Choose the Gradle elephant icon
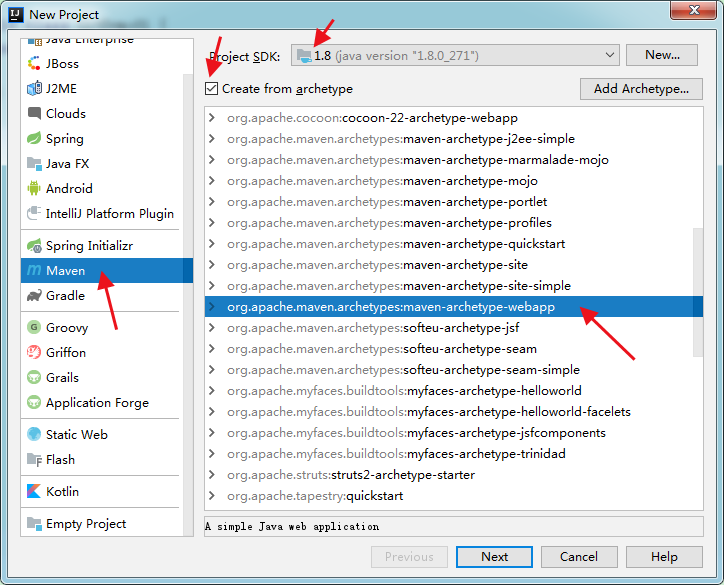The width and height of the screenshot is (724, 585). (34, 296)
